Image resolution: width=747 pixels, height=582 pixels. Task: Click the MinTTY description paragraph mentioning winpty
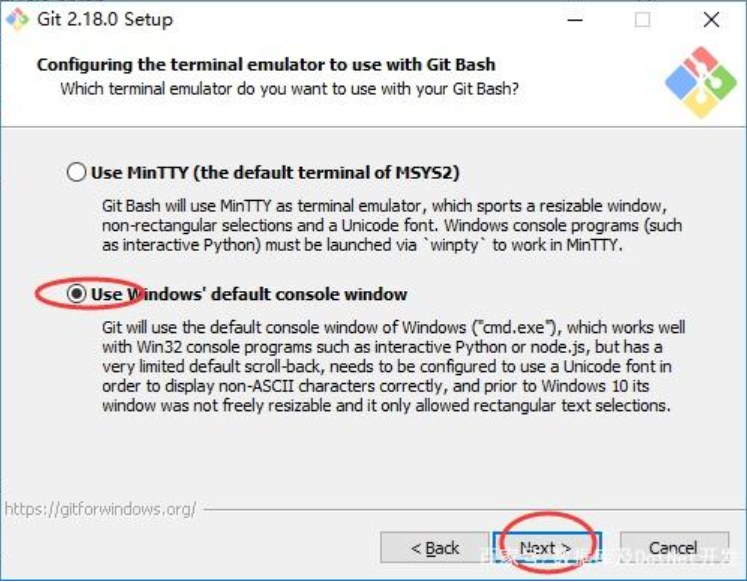pyautogui.click(x=392, y=225)
